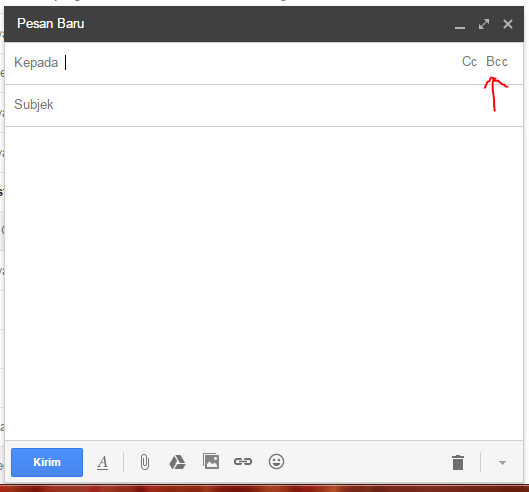Add Bcc recipients
The height and width of the screenshot is (492, 529).
click(x=497, y=62)
